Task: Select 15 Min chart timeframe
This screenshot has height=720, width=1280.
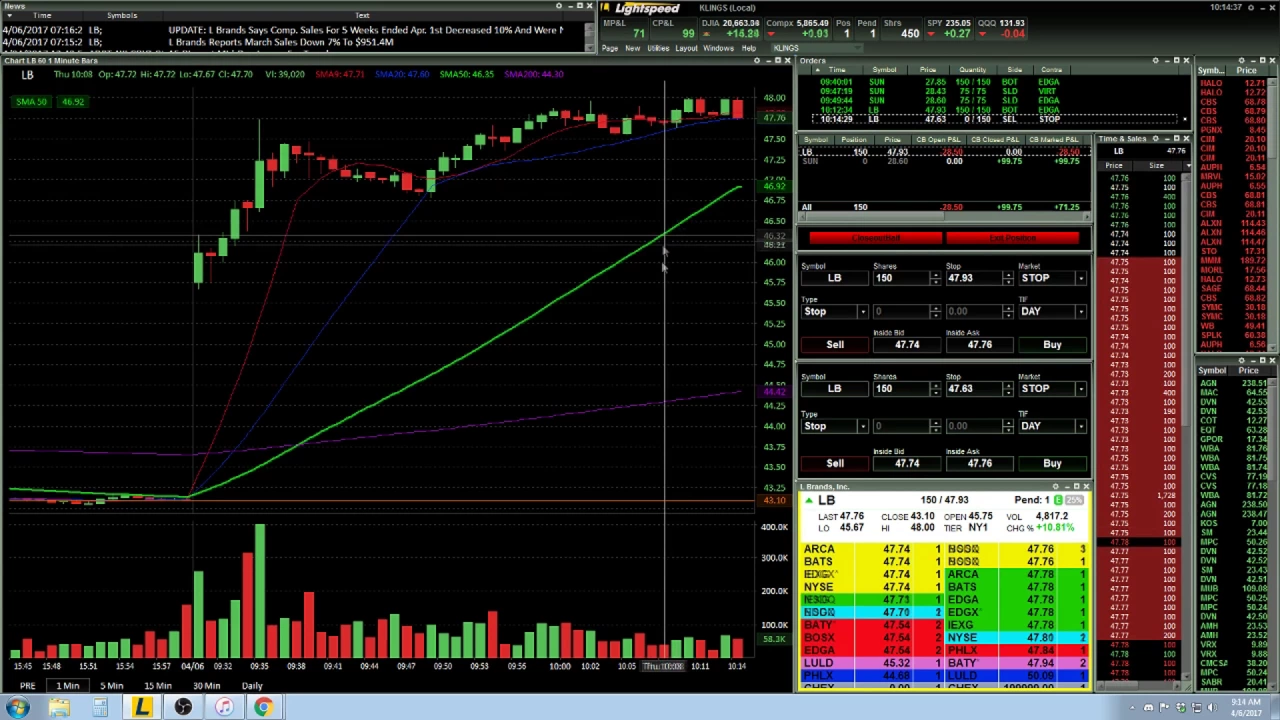Action: pyautogui.click(x=157, y=686)
